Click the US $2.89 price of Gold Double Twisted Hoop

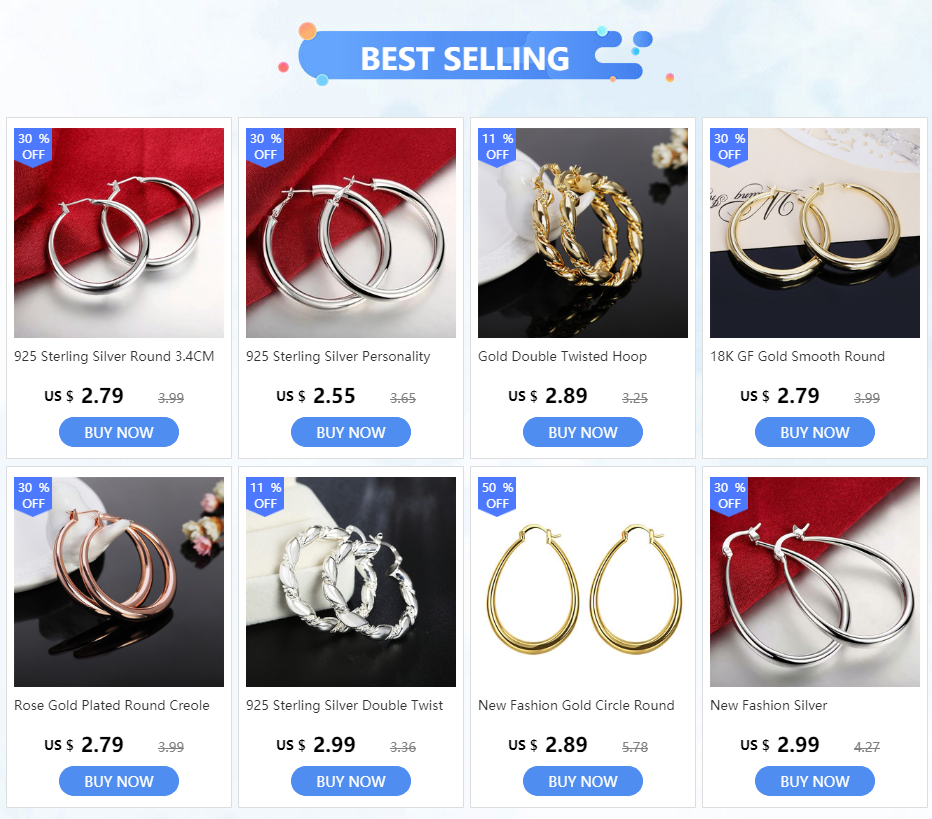pyautogui.click(x=547, y=396)
